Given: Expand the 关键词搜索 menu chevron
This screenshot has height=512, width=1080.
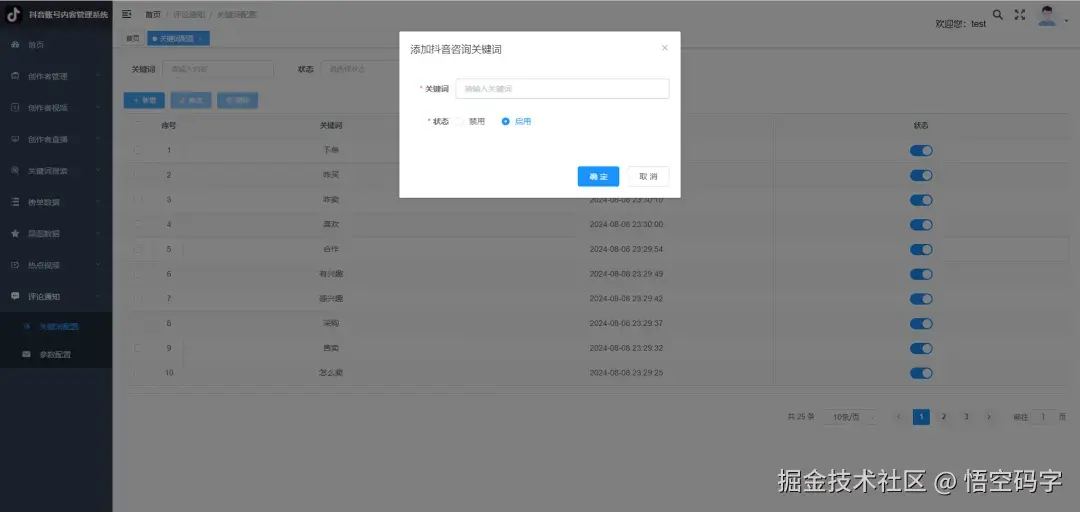Looking at the screenshot, I should pos(98,170).
